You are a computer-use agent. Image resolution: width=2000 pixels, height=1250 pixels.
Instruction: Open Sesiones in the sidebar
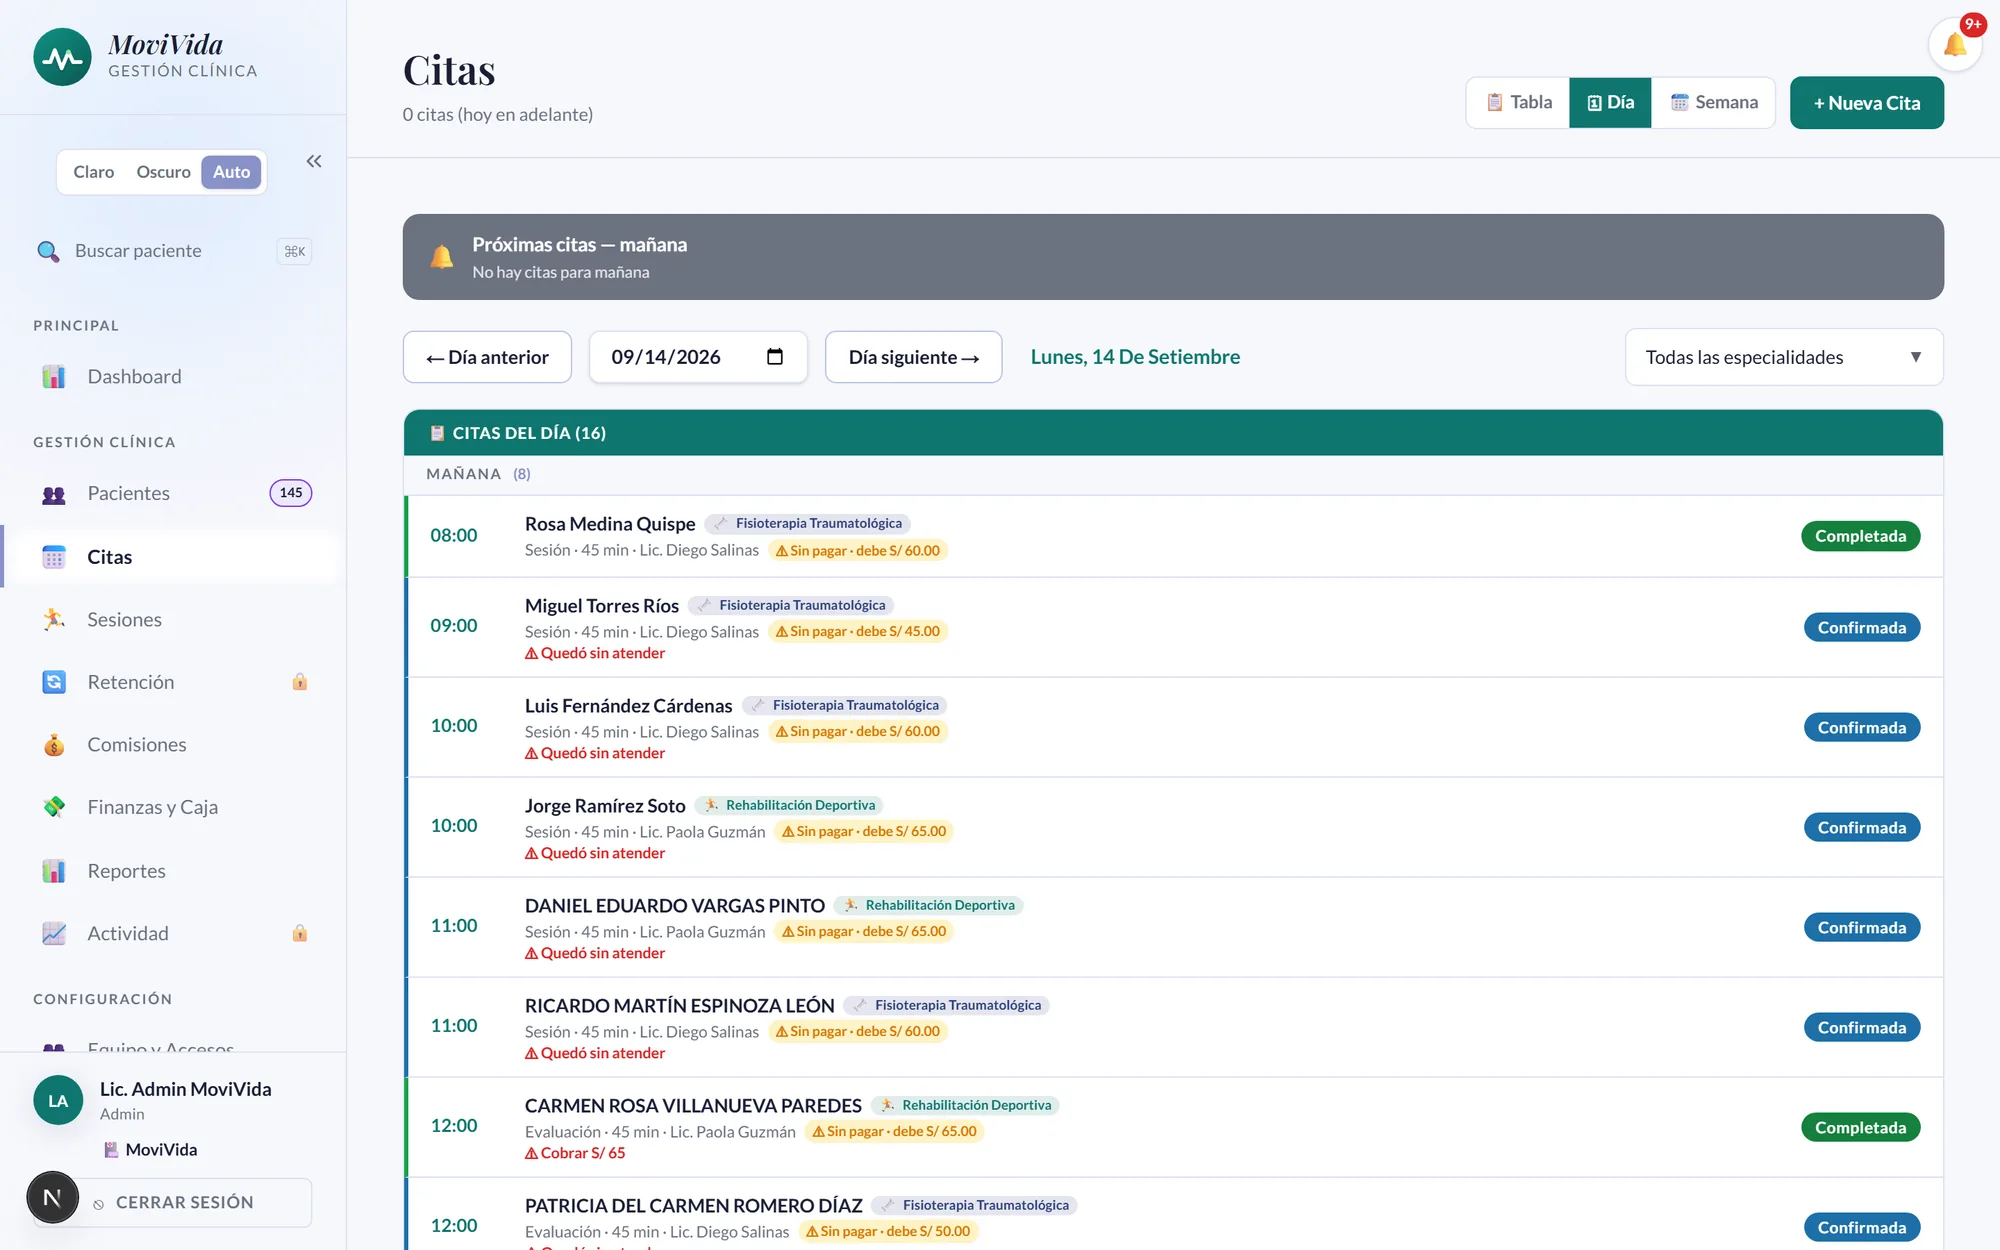pos(175,620)
